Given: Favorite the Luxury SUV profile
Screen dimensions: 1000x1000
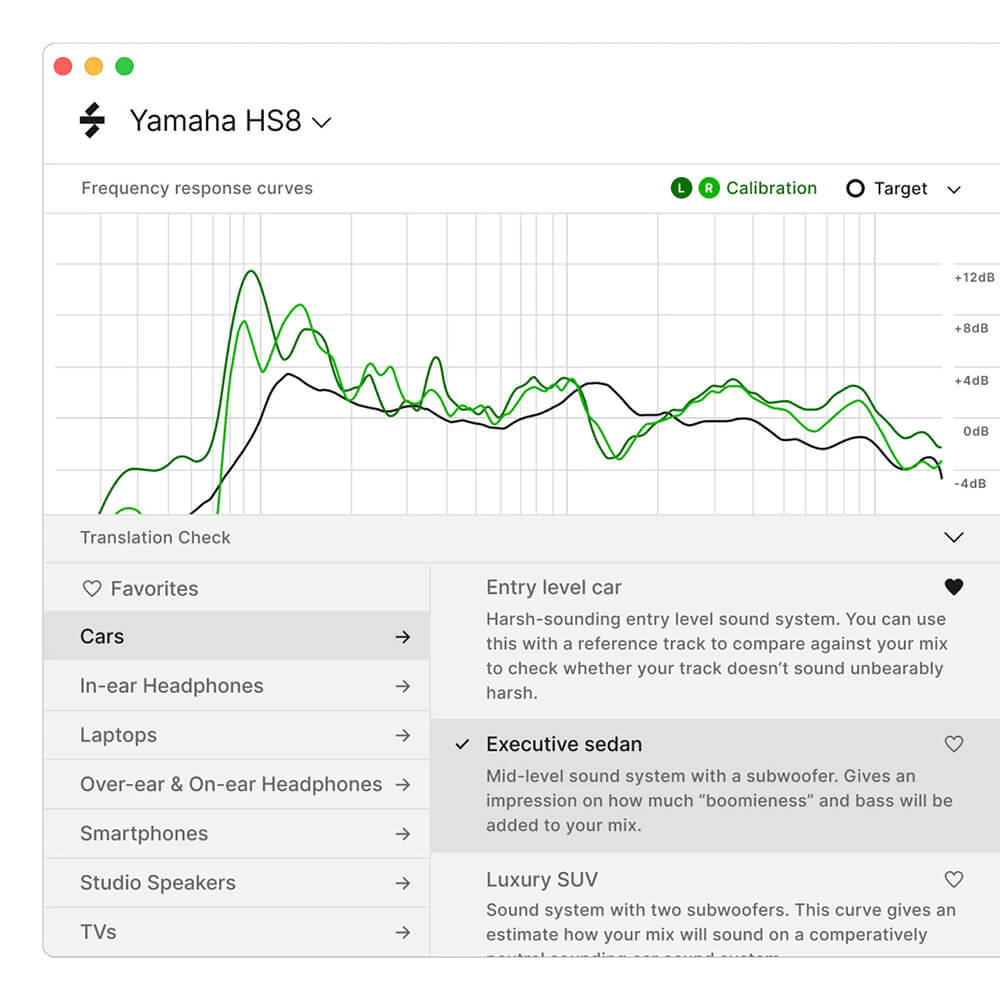Looking at the screenshot, I should point(953,880).
